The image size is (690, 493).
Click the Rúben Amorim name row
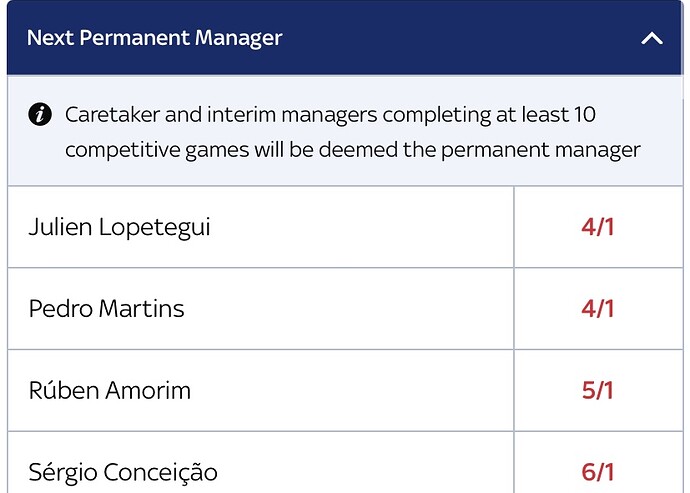tap(261, 390)
